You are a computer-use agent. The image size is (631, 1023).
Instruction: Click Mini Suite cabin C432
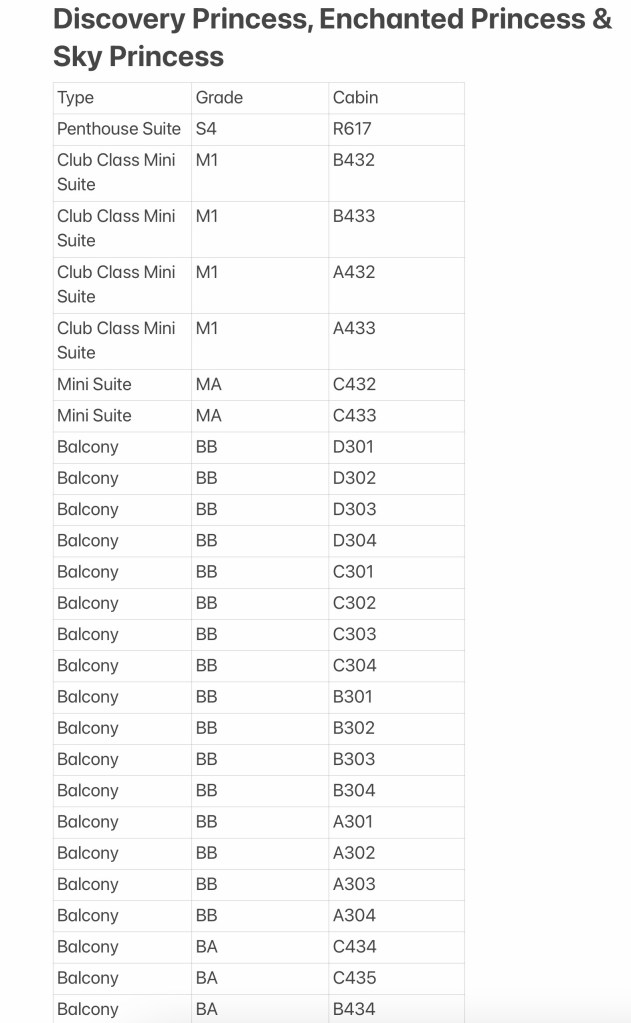pyautogui.click(x=354, y=384)
